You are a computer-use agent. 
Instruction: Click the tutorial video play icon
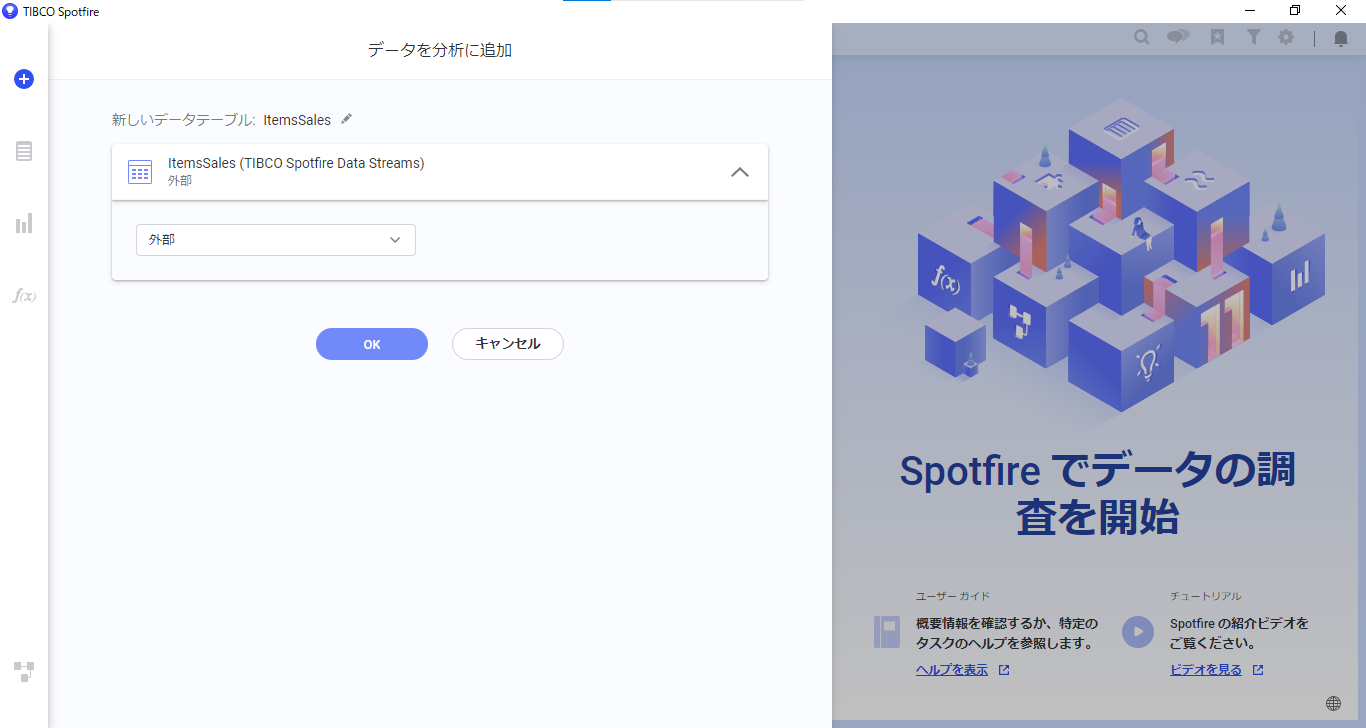1138,632
